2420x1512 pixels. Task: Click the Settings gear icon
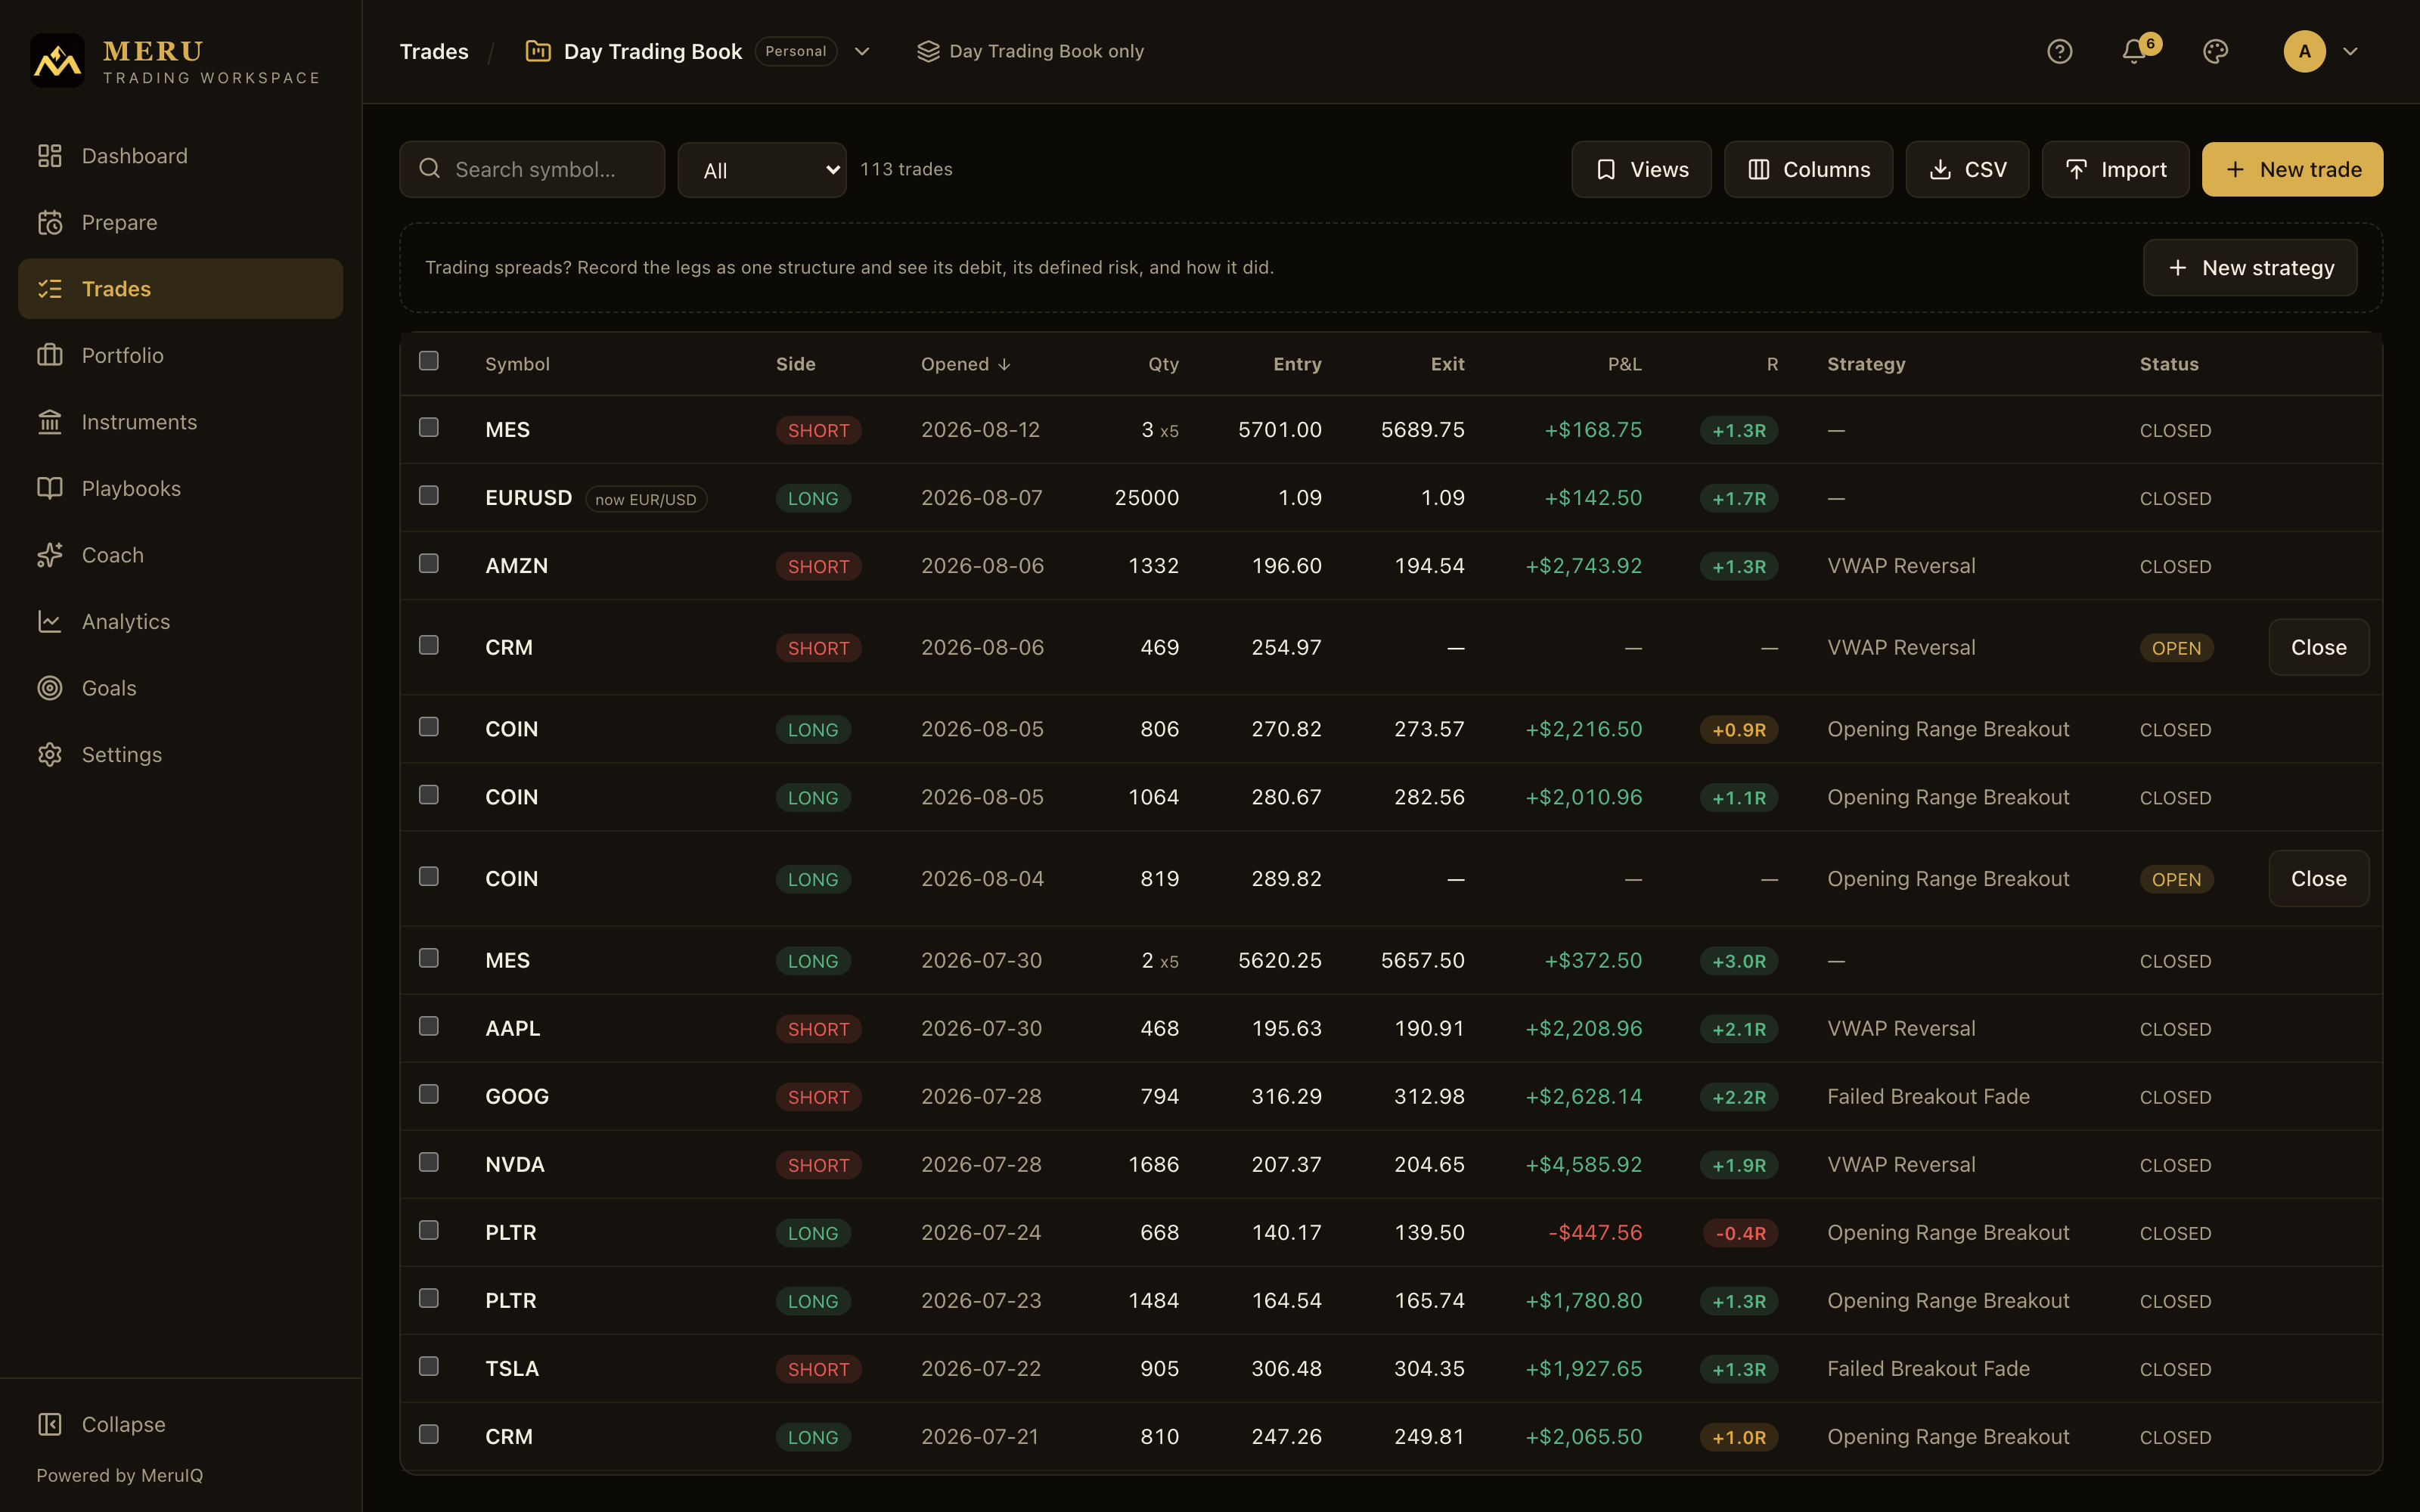tap(50, 754)
